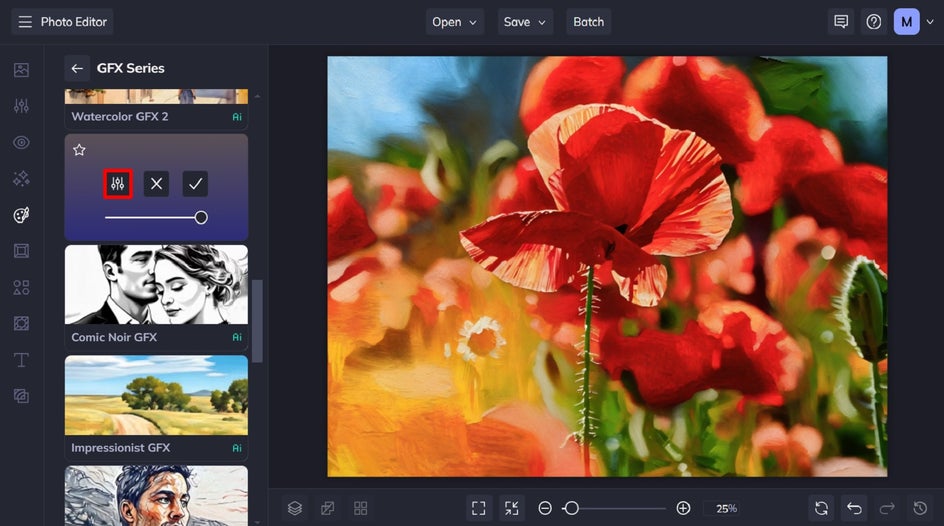Cancel the effect with X button

tap(157, 184)
